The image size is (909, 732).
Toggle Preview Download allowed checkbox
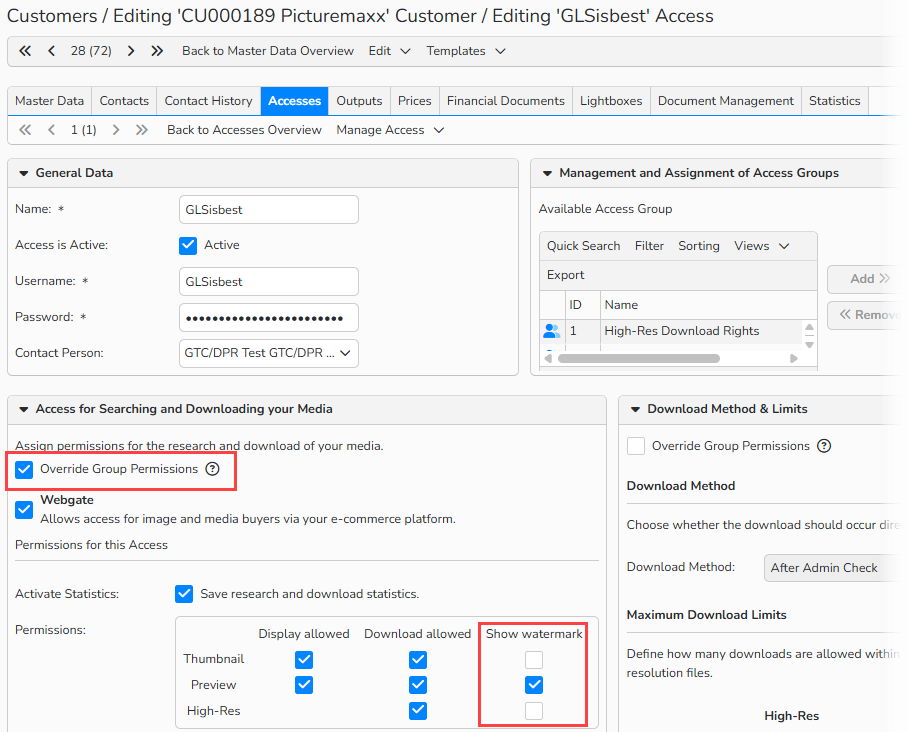(x=417, y=685)
